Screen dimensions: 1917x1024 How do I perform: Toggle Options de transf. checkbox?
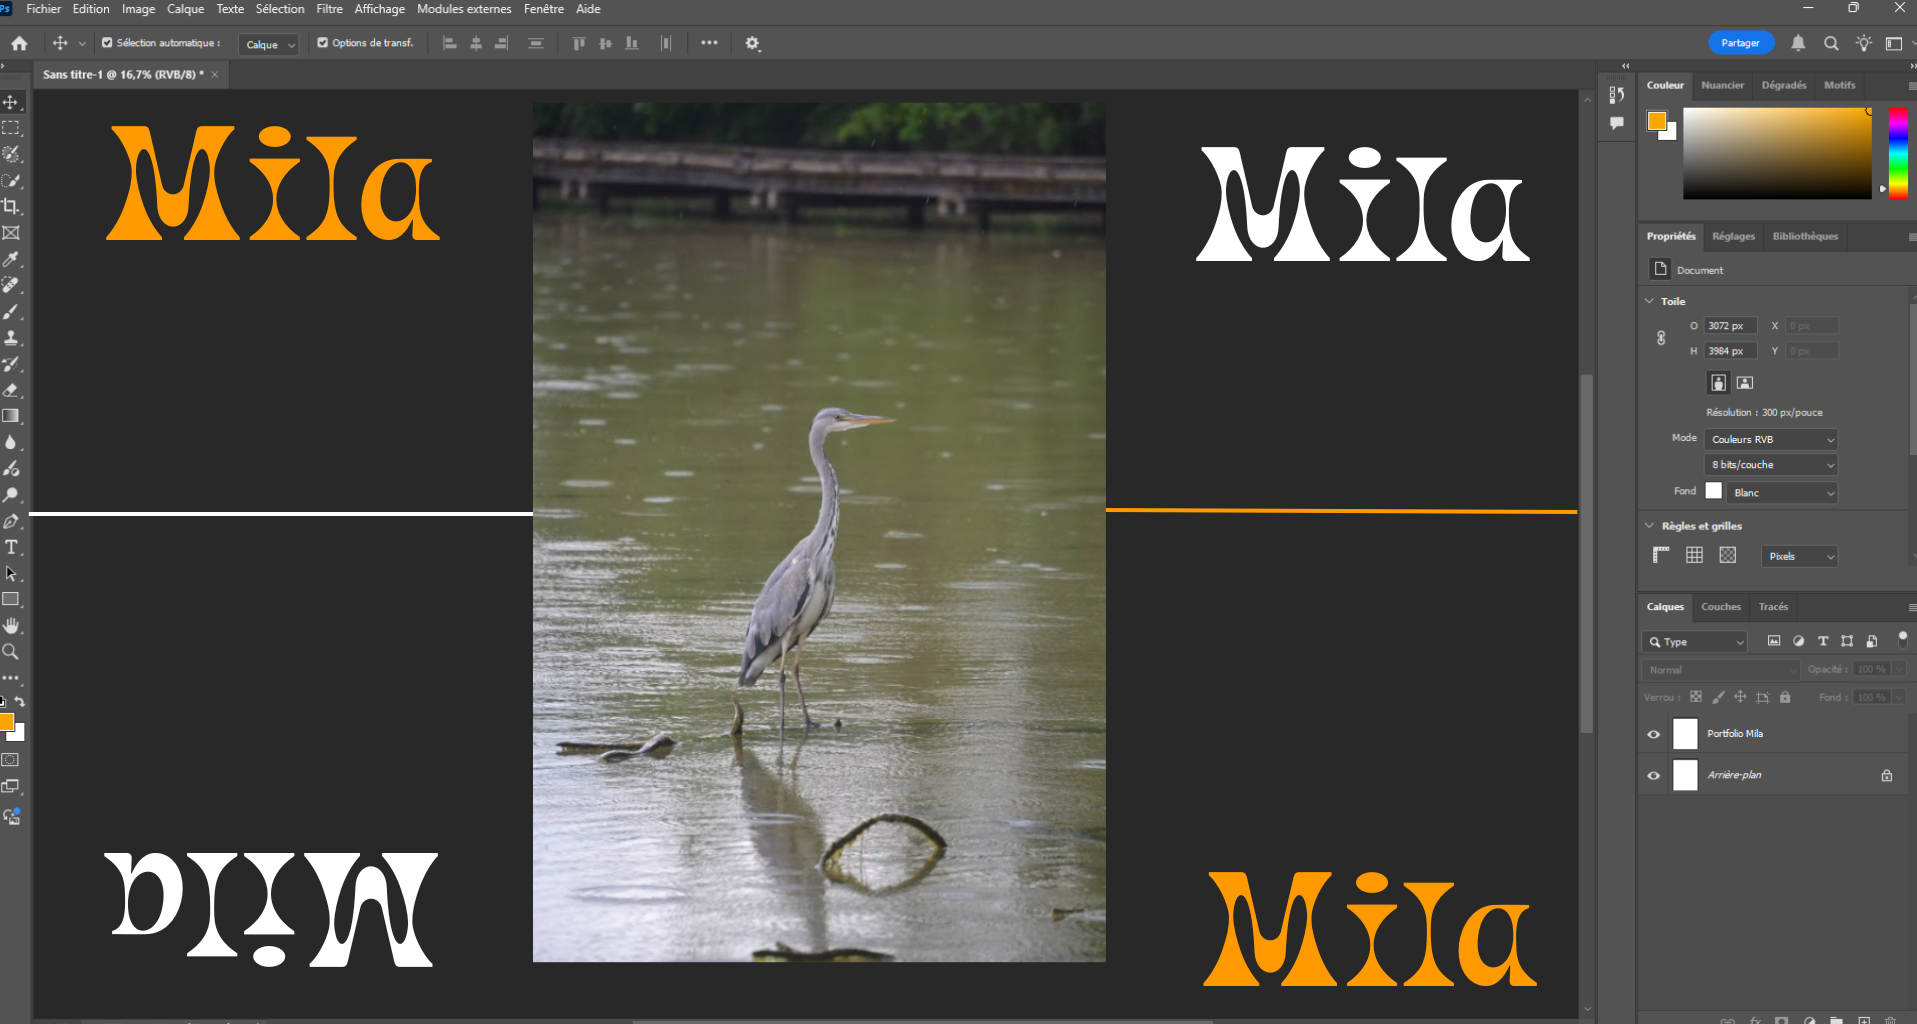[x=323, y=43]
